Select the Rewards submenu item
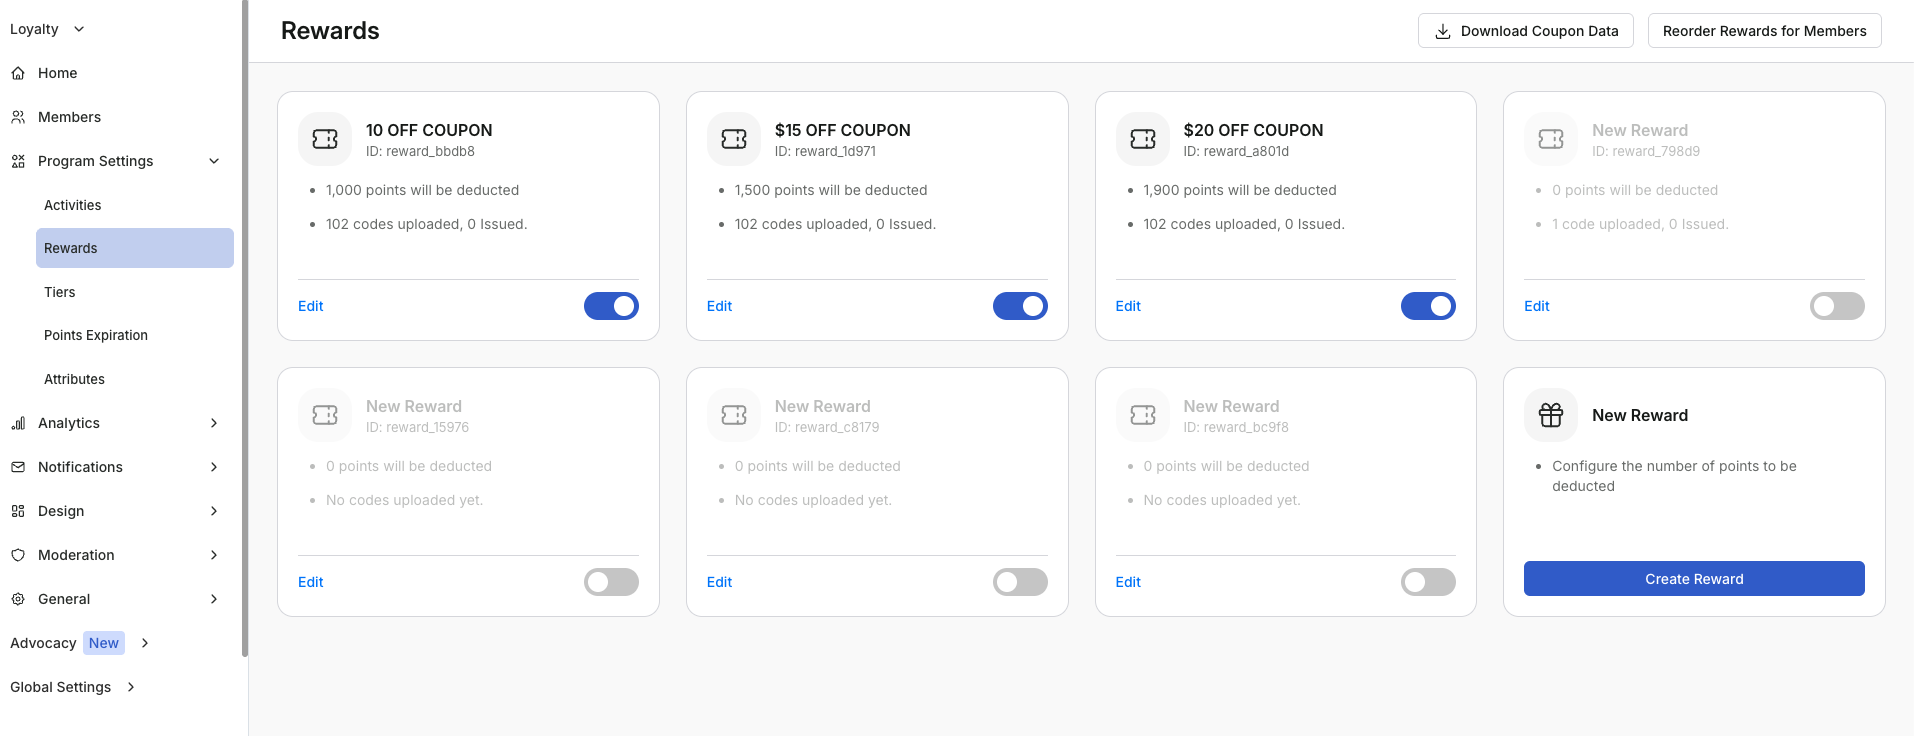1914x736 pixels. (x=135, y=248)
